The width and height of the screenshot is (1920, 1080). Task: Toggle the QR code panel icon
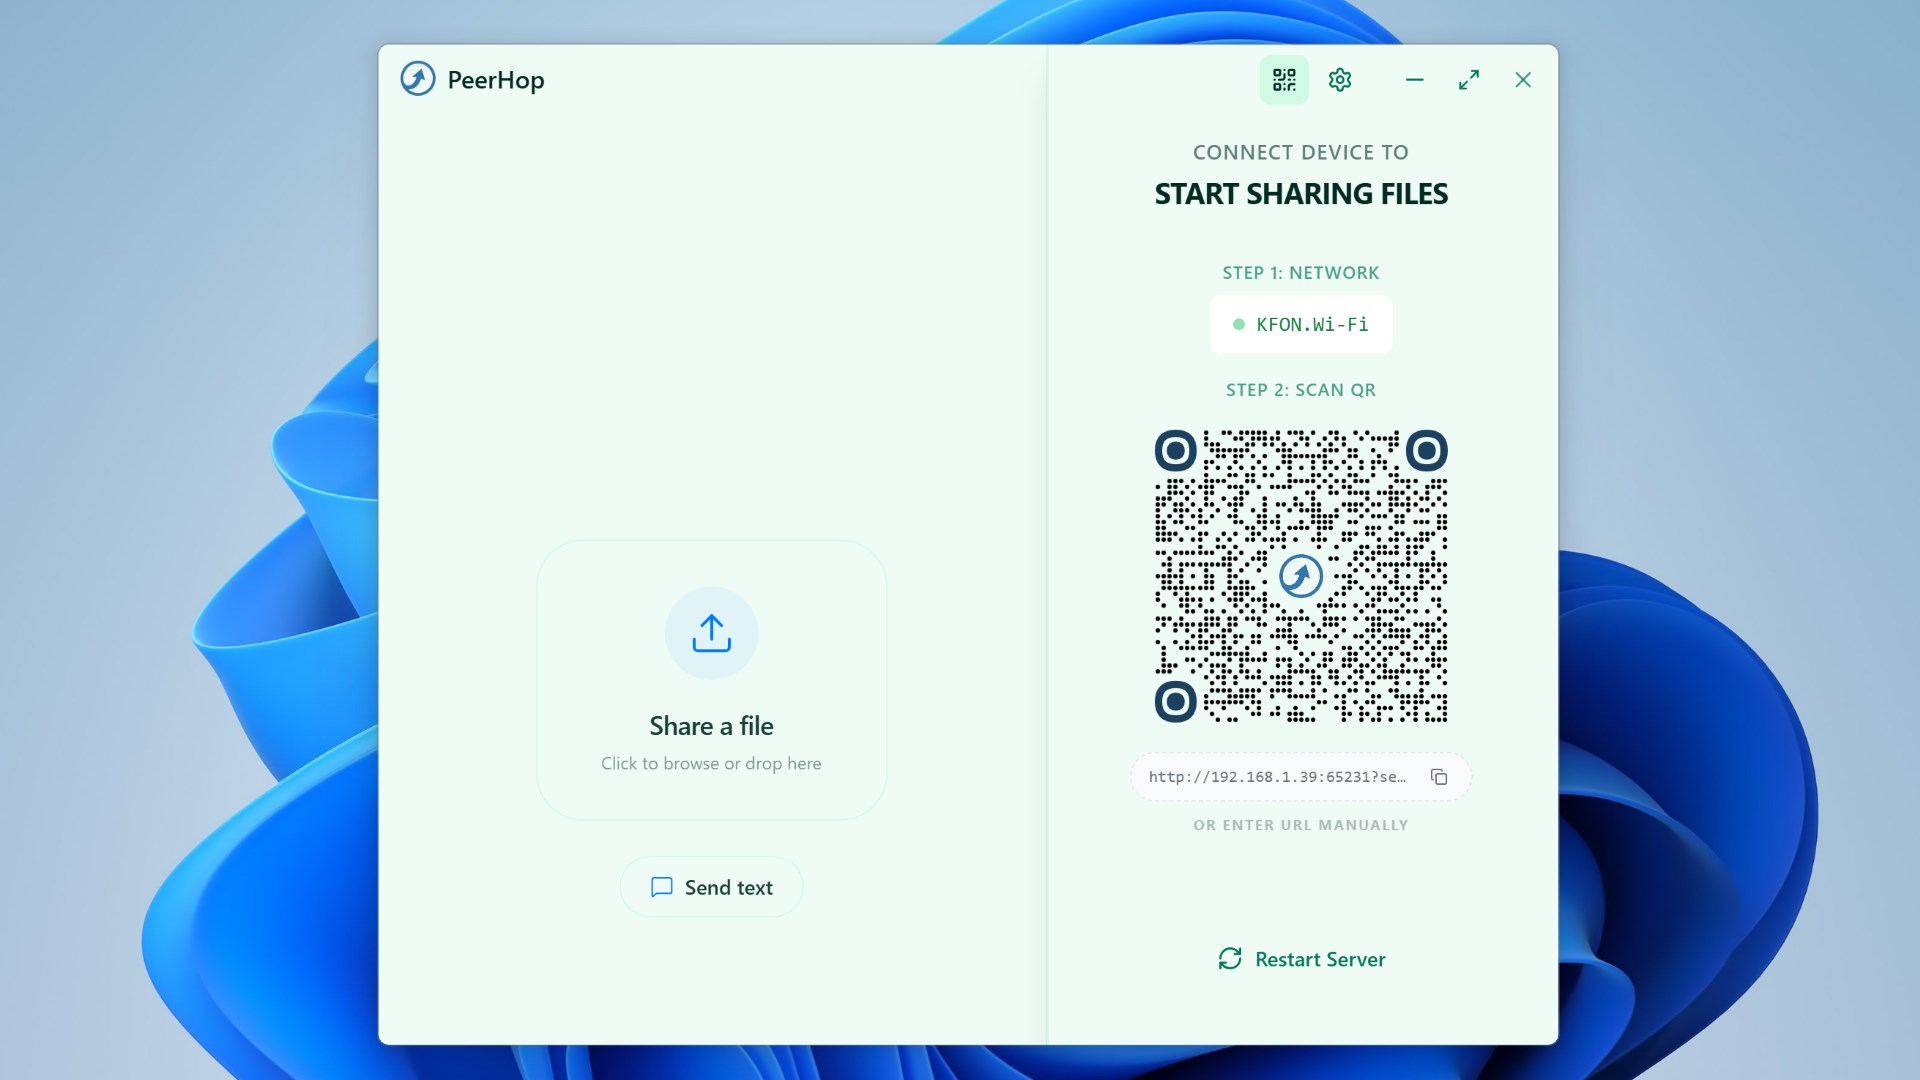pos(1284,80)
